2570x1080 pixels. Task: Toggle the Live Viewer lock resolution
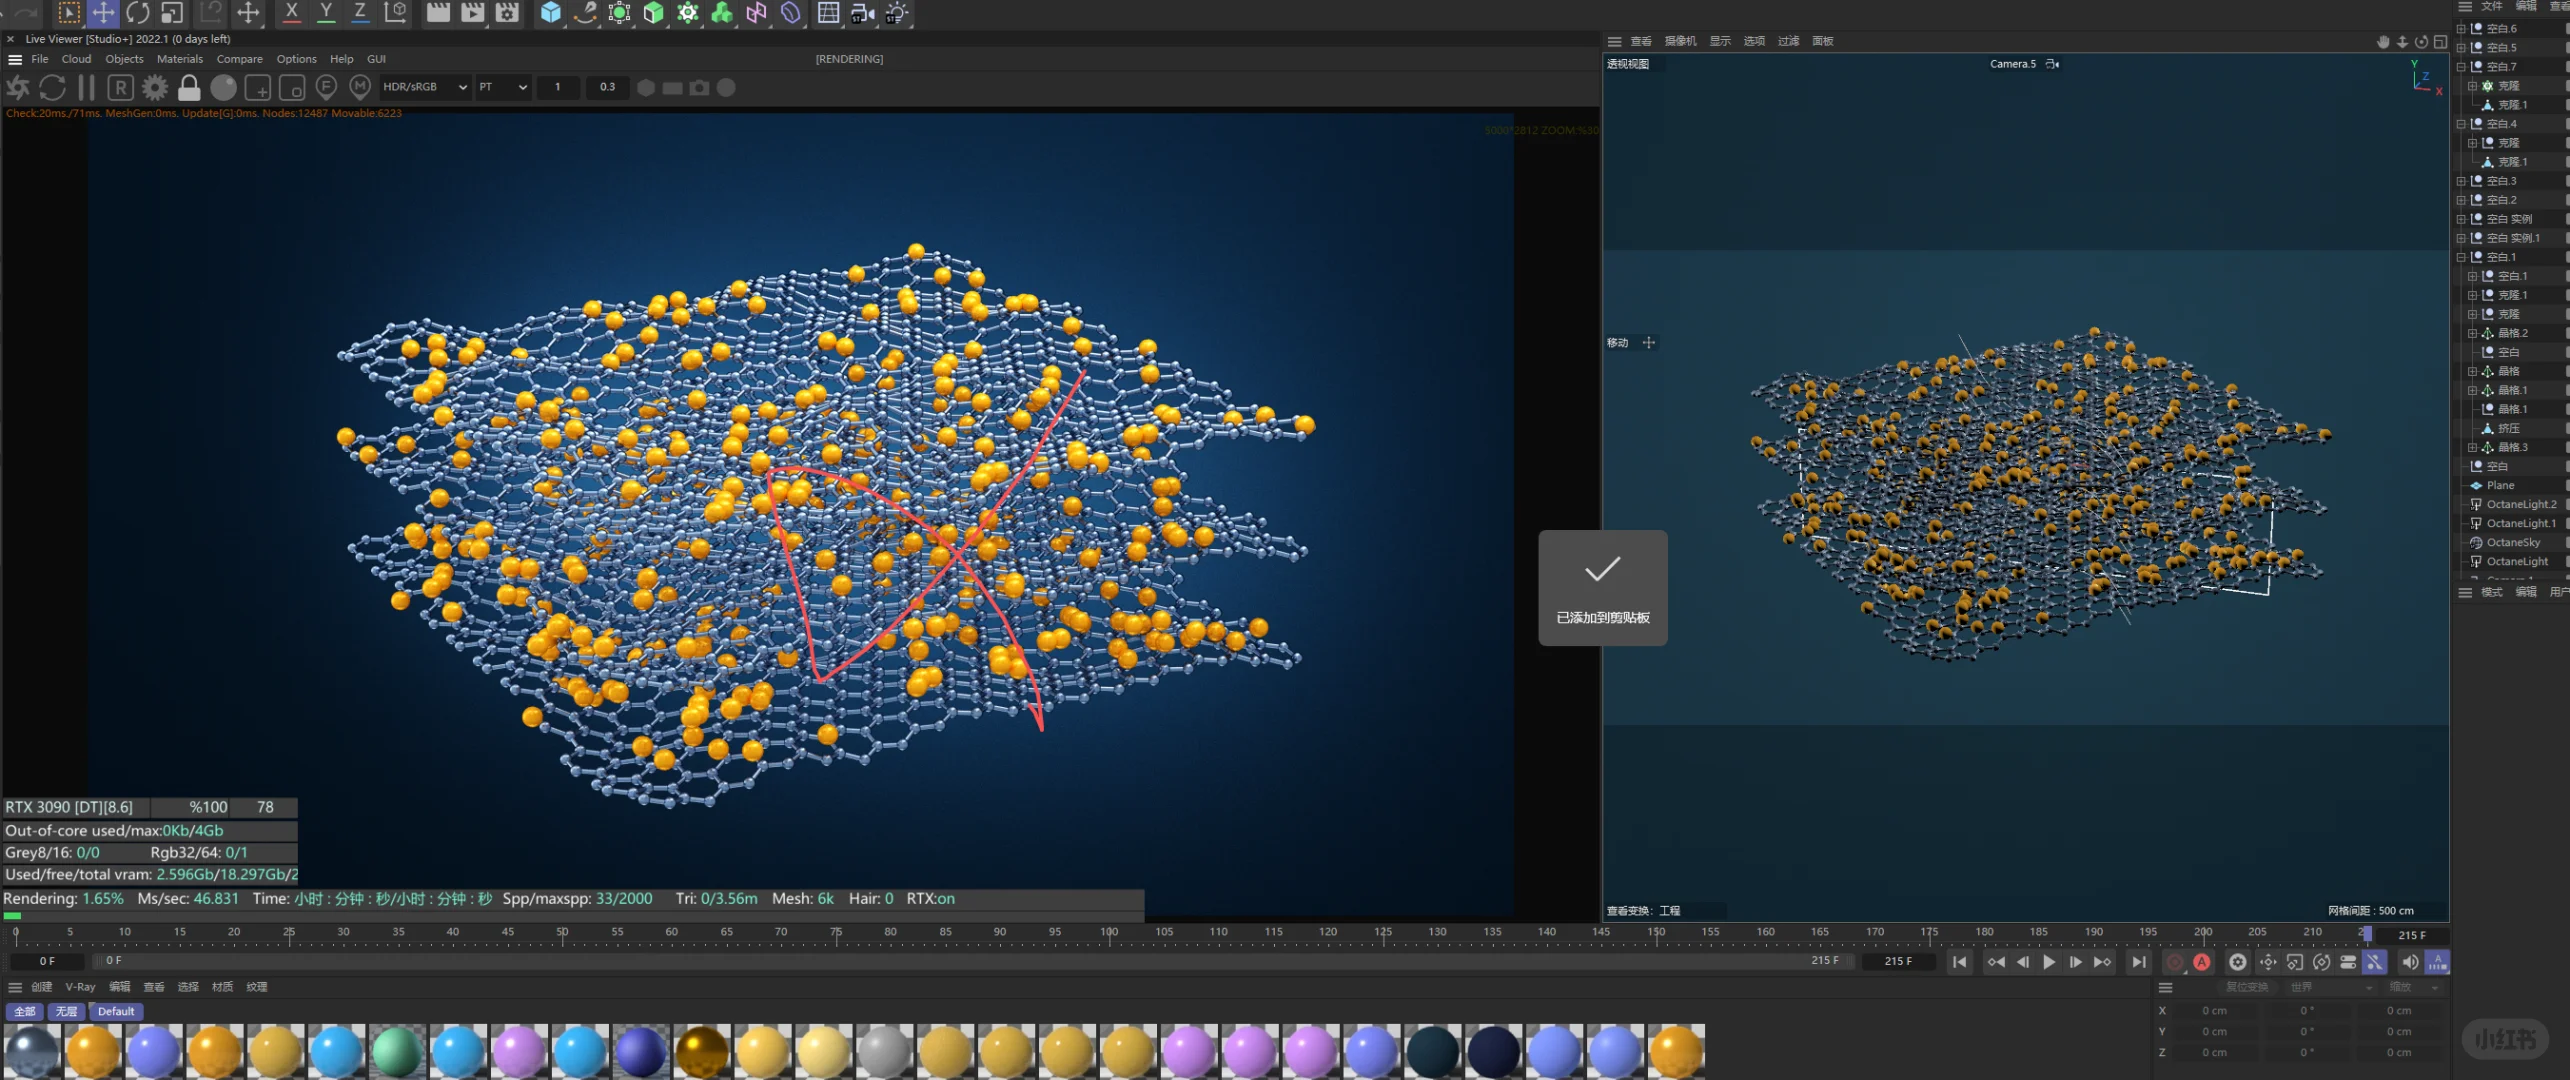tap(189, 88)
